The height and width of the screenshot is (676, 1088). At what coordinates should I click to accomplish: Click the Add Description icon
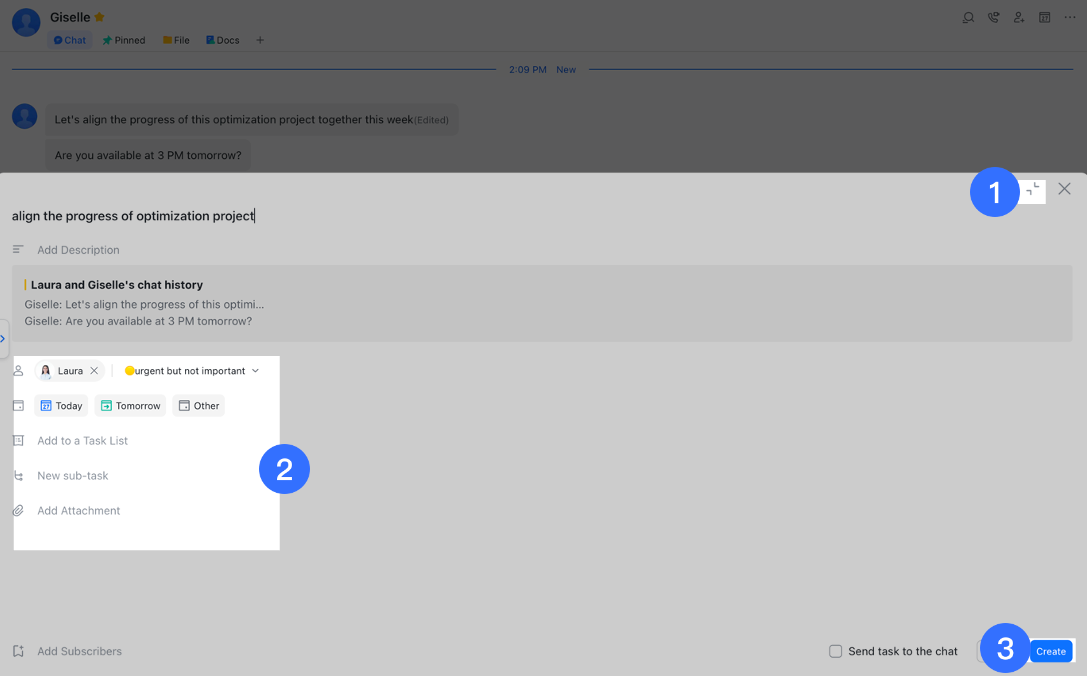click(x=16, y=249)
